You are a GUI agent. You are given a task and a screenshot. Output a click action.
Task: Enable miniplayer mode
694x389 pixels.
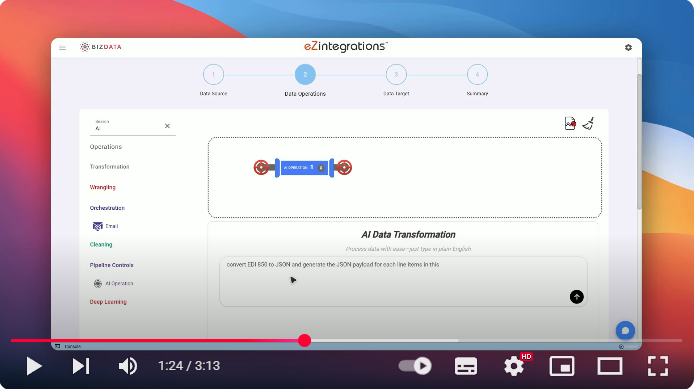[562, 366]
